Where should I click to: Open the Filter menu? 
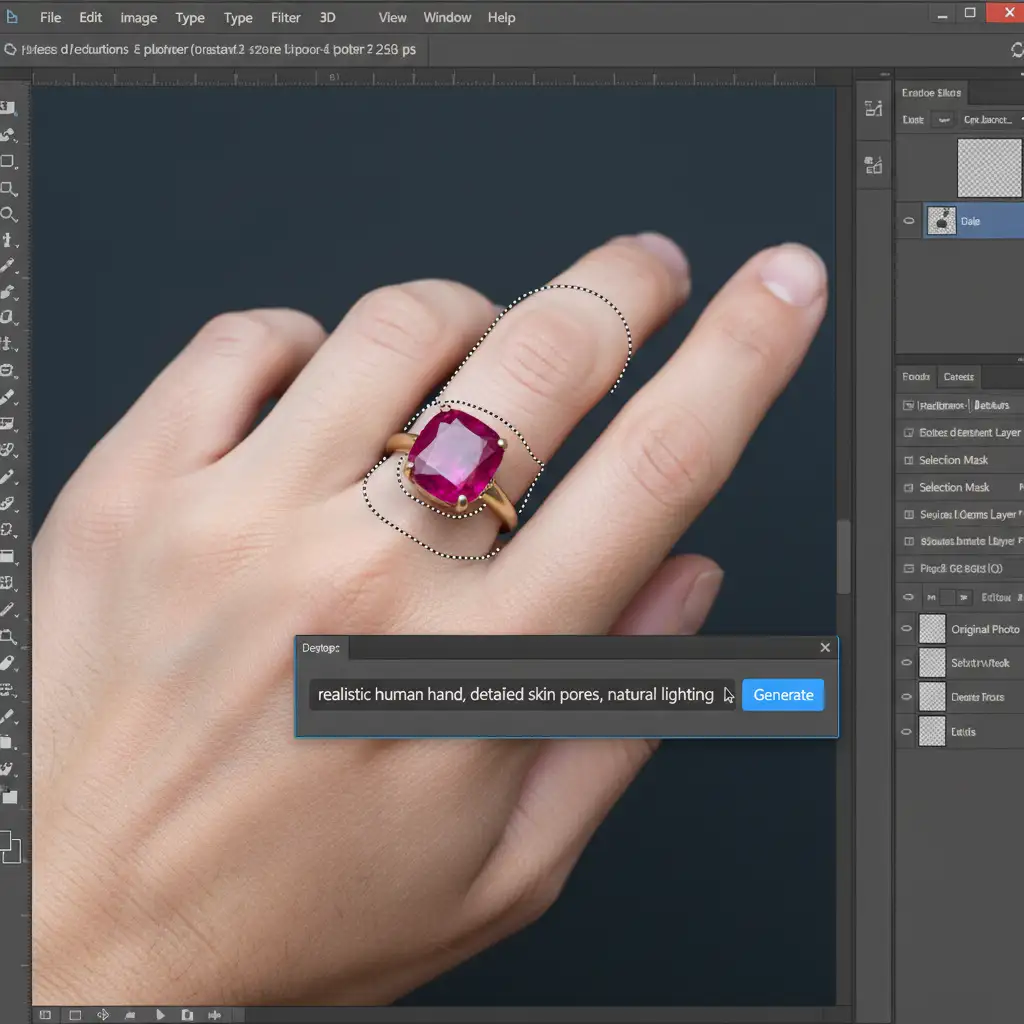pos(286,17)
